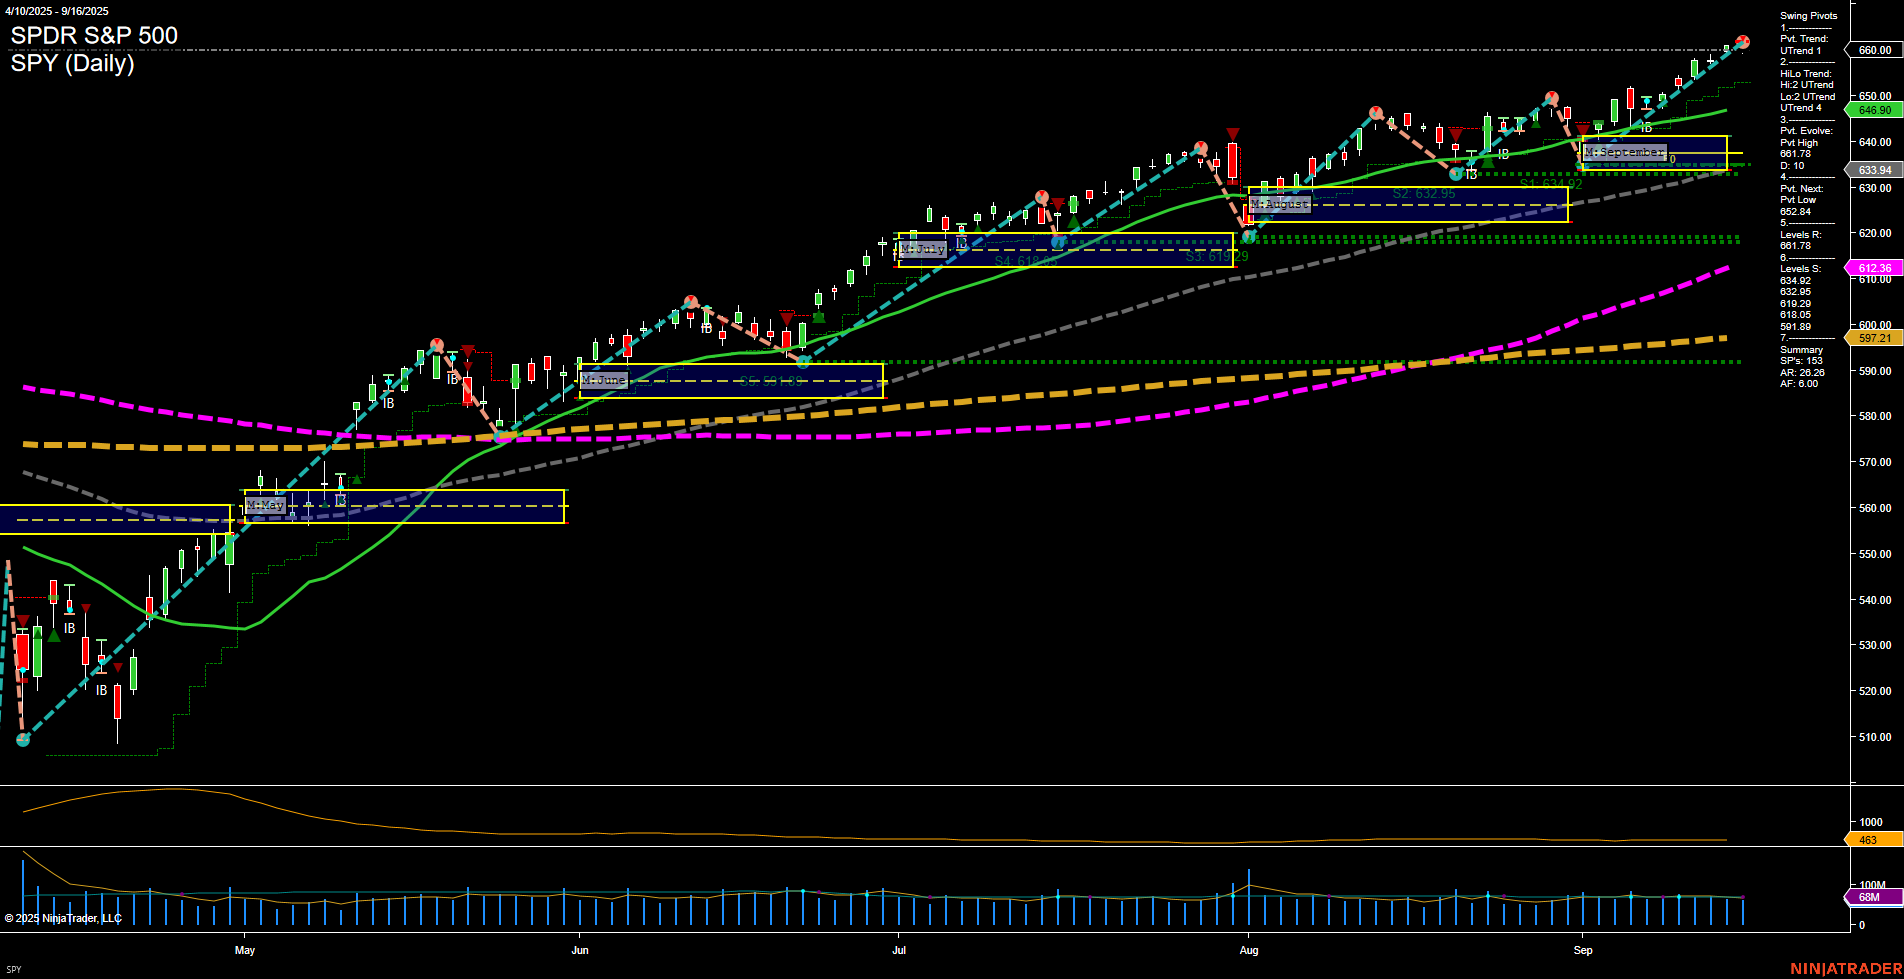Select the M:June monthly range label
The image size is (1904, 979).
coord(603,380)
